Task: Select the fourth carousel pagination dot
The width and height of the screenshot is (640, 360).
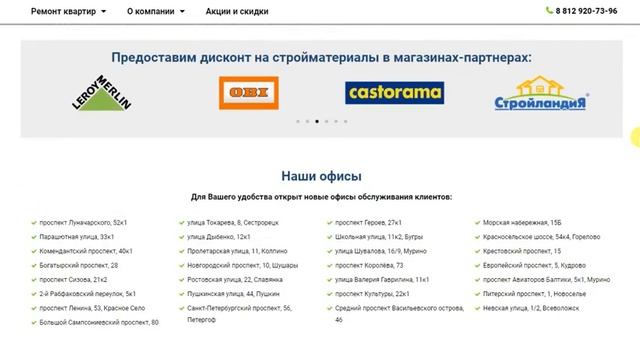Action: tap(327, 121)
